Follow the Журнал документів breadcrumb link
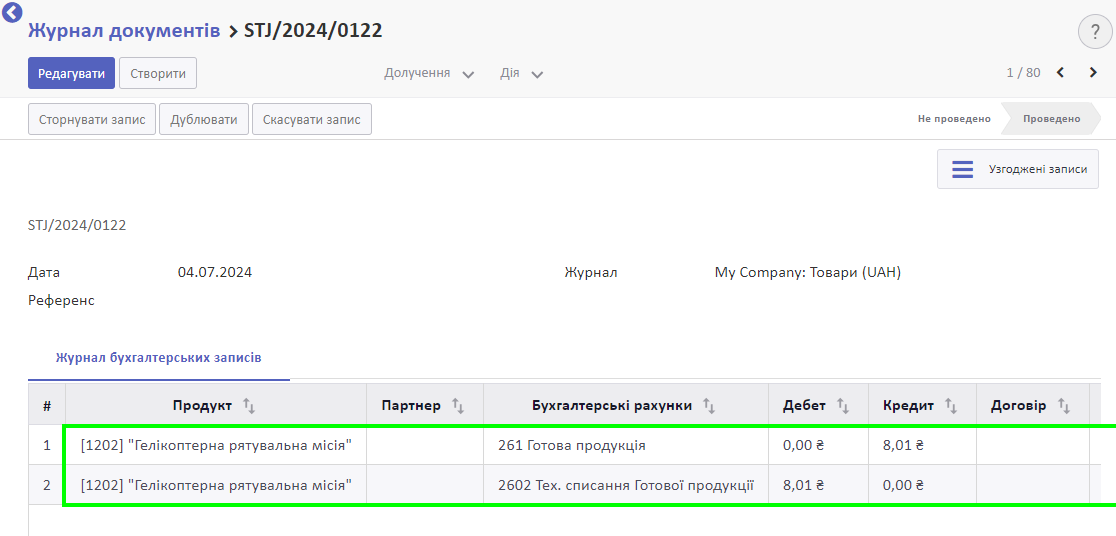Viewport: 1116px width, 536px height. pyautogui.click(x=124, y=31)
